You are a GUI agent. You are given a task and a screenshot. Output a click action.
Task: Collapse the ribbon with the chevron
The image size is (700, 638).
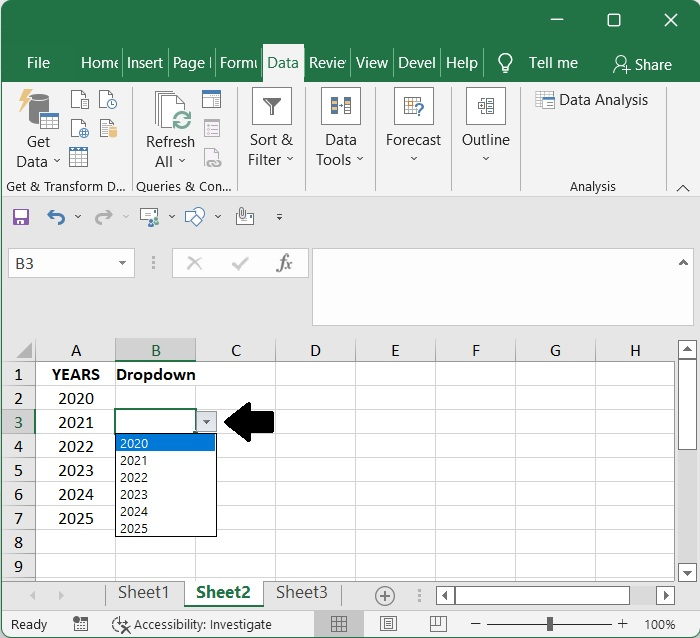click(683, 188)
